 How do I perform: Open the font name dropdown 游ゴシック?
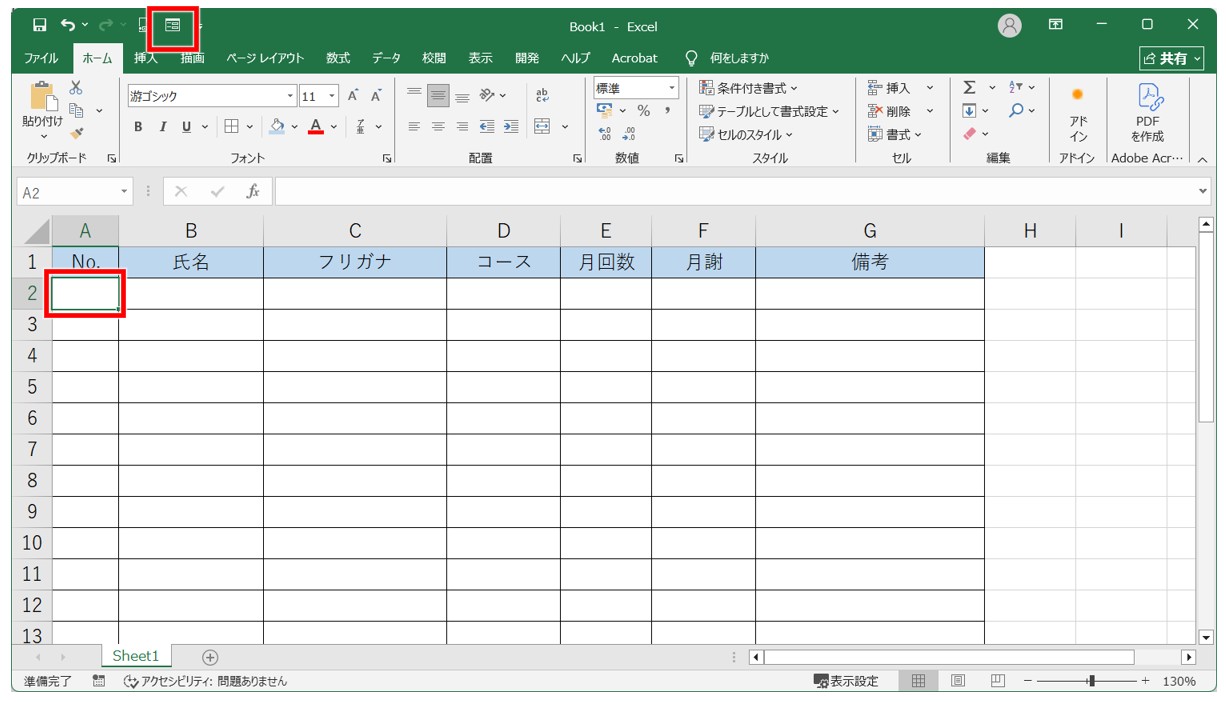(x=291, y=96)
